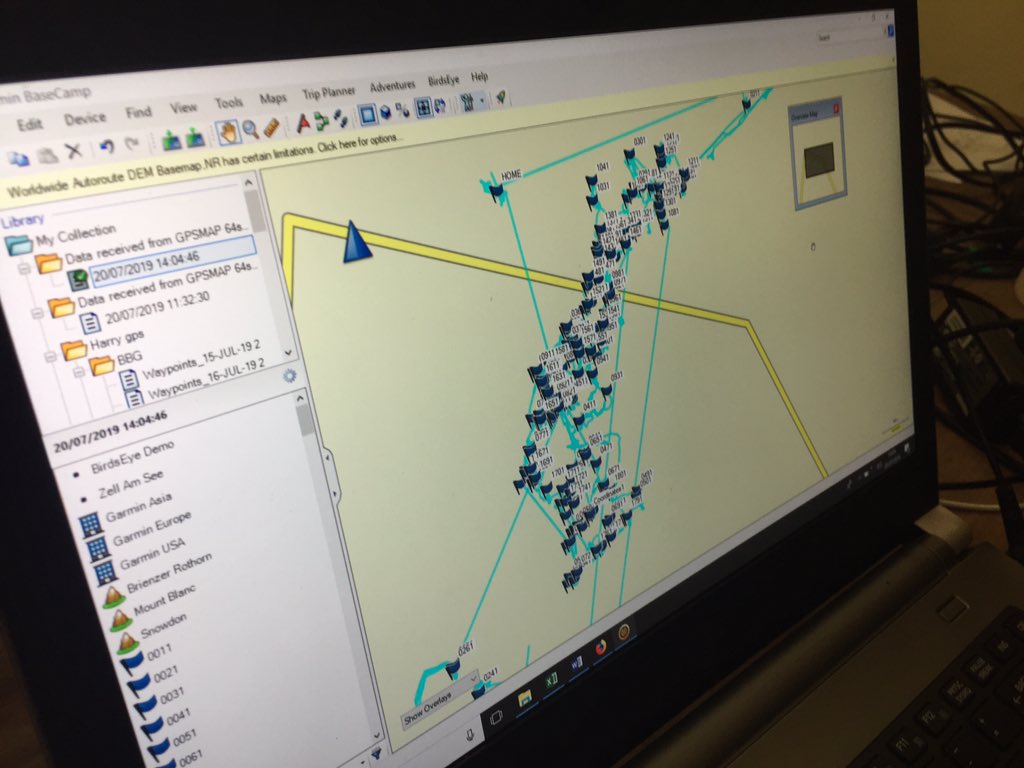Close the Overview Map mini window
1024x768 pixels.
835,109
